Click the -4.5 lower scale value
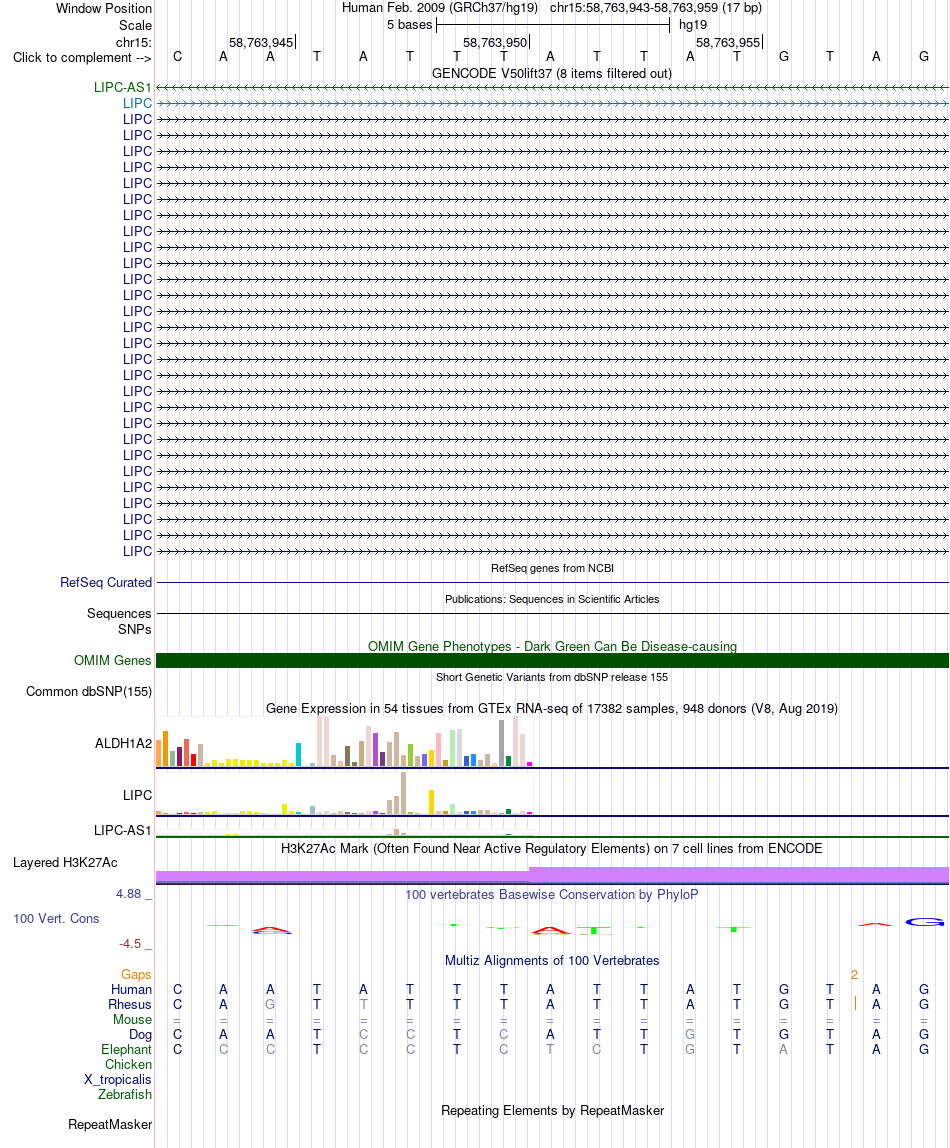The image size is (950, 1148). coord(130,944)
